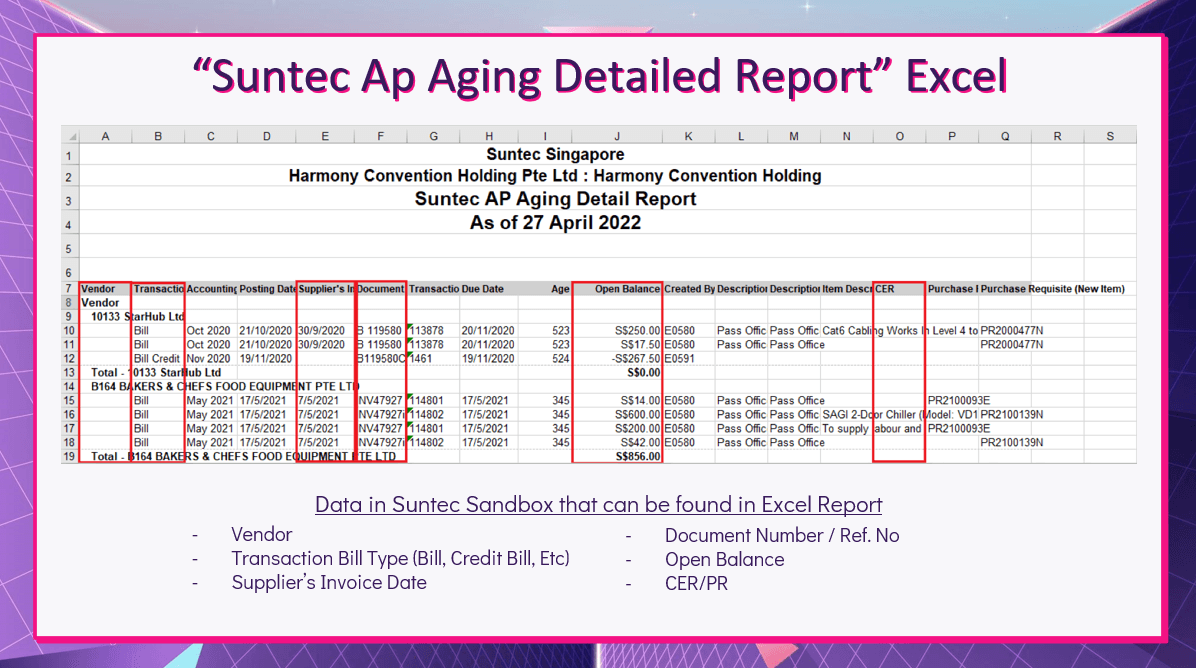Screen dimensions: 1196x668
Task: Click 'B164 BAKERS & CHEFS FOOD EQUIPMENT' vendor row 14
Action: pos(225,387)
